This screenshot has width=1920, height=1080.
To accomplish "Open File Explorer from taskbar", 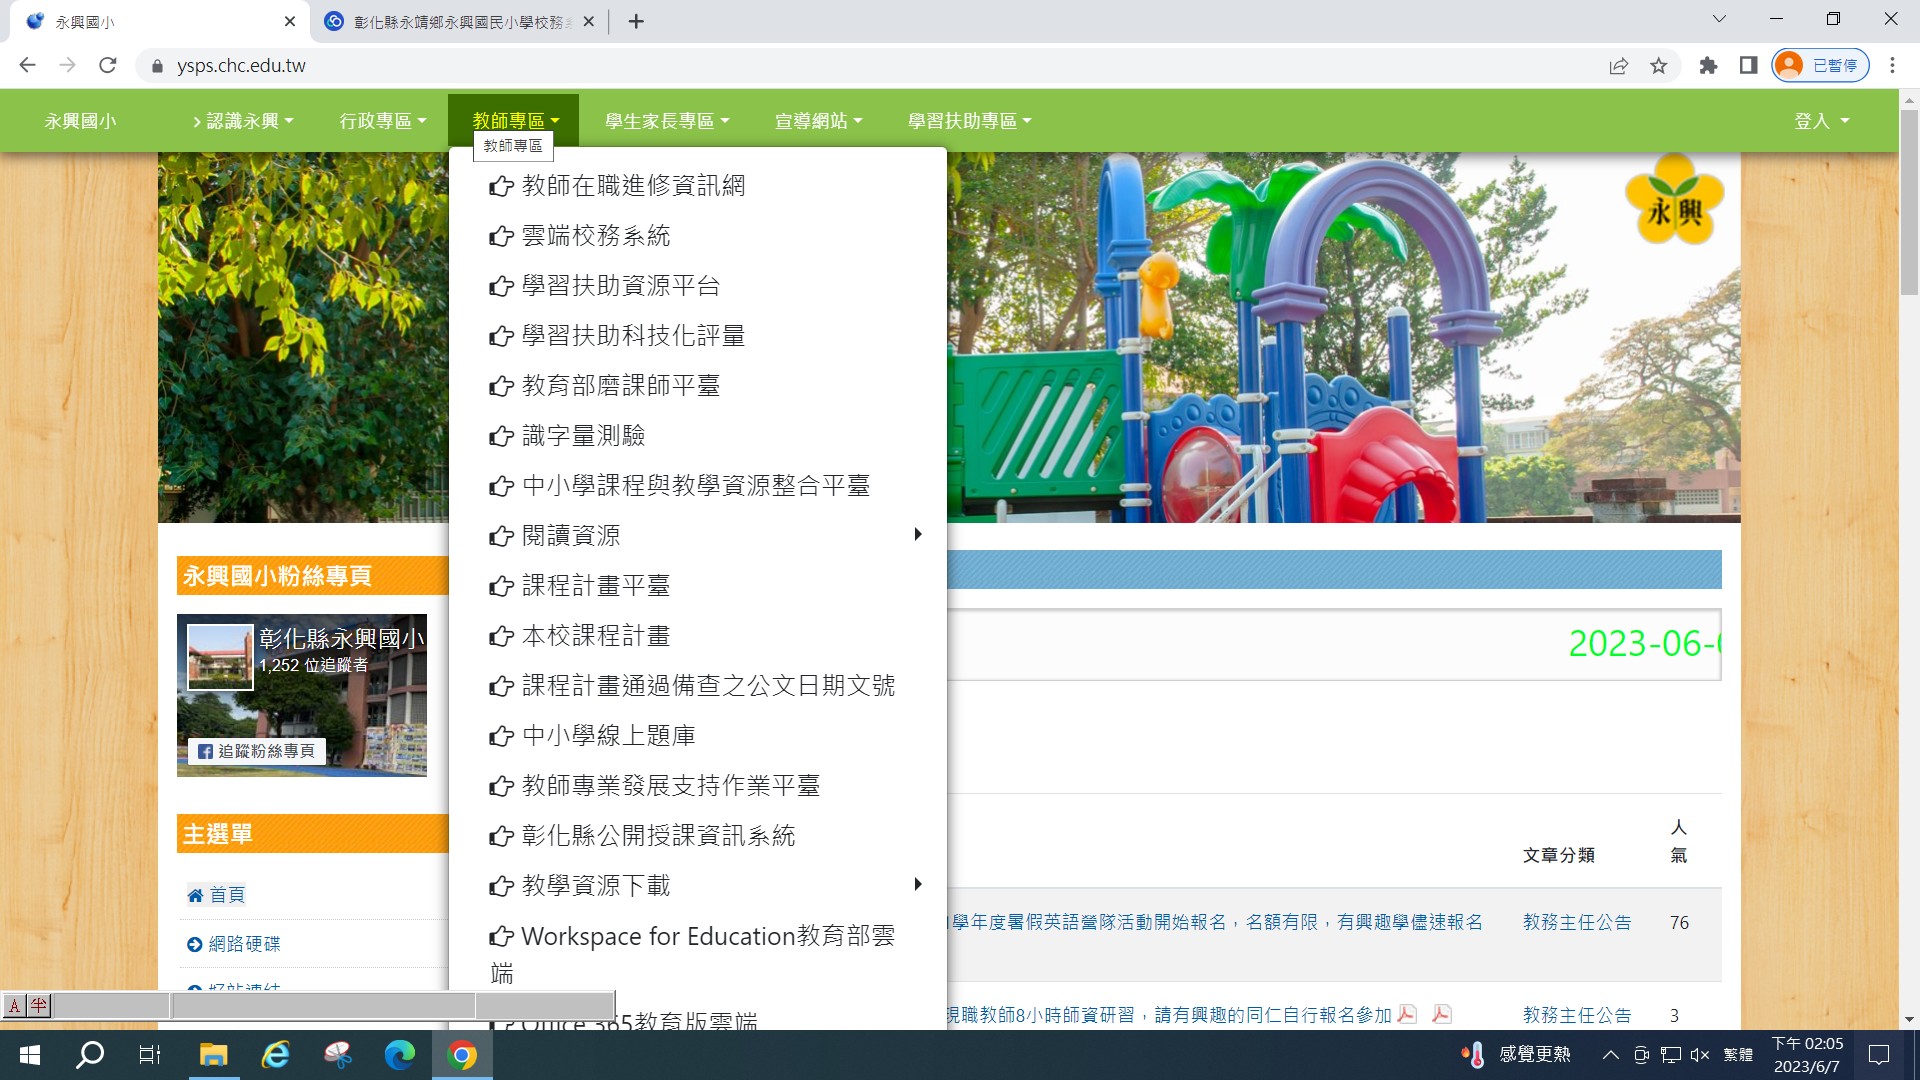I will coord(213,1055).
